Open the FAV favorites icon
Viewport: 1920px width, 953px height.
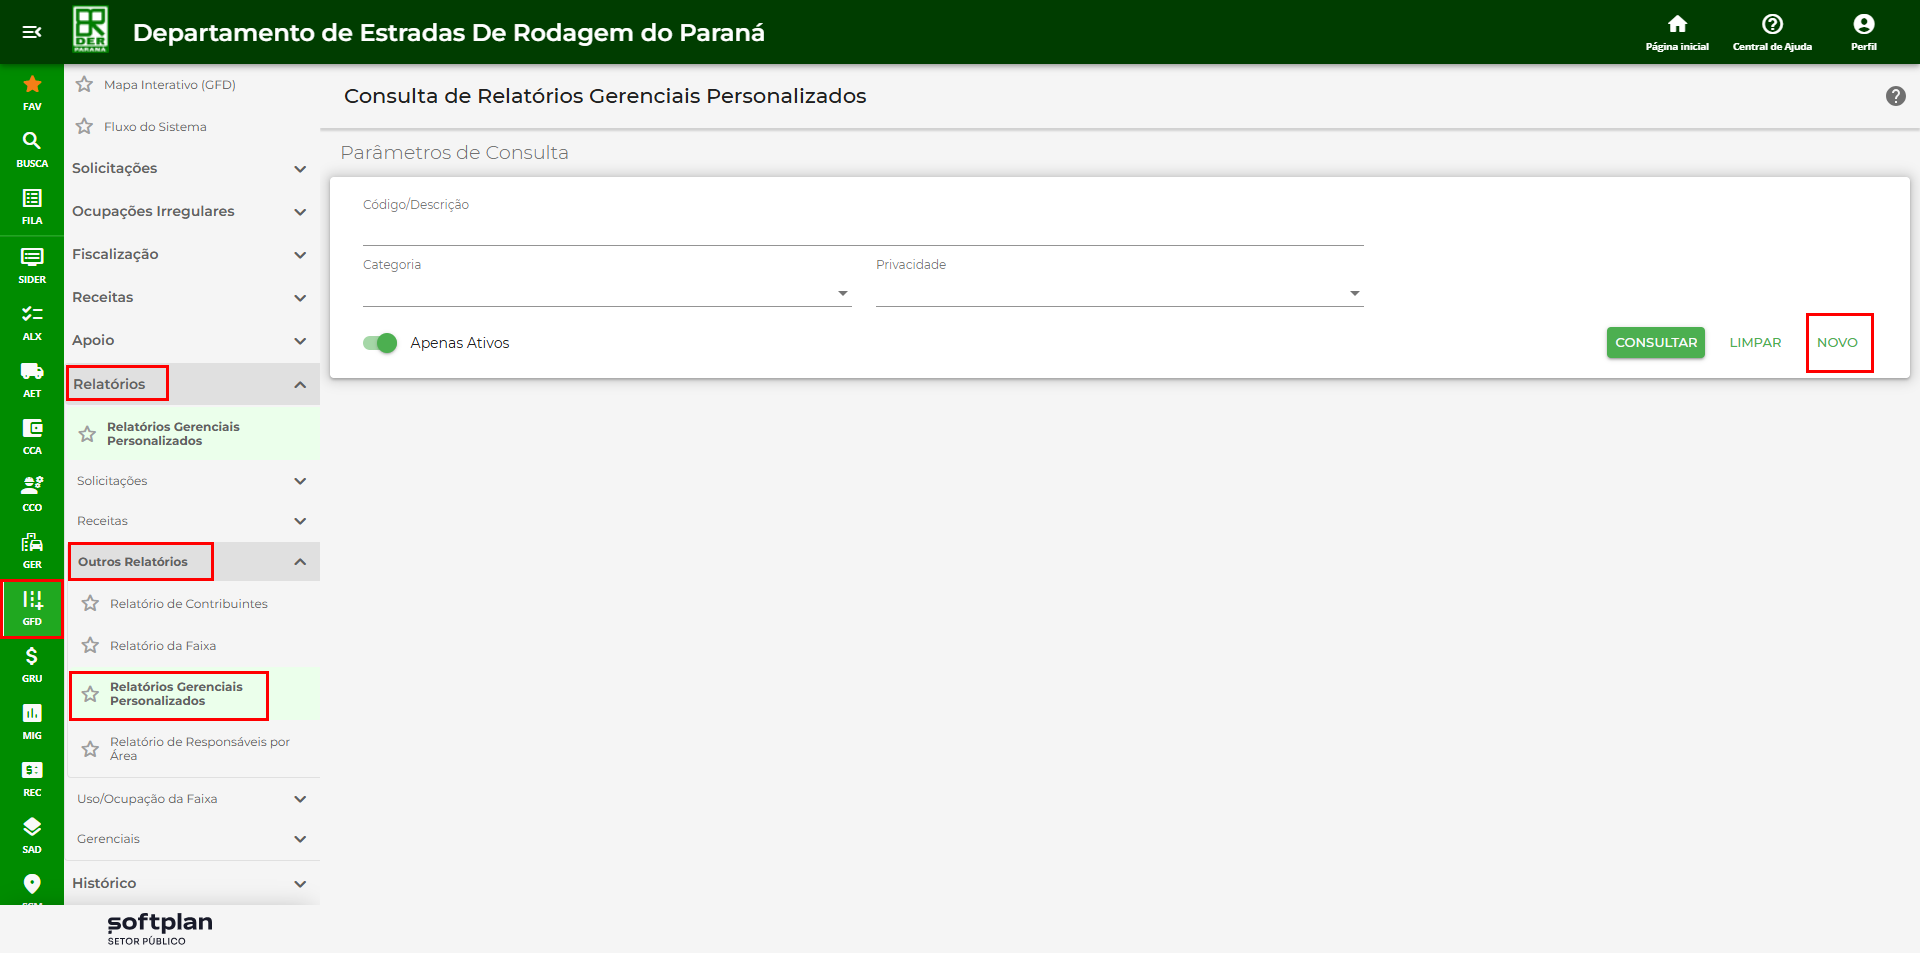(32, 91)
